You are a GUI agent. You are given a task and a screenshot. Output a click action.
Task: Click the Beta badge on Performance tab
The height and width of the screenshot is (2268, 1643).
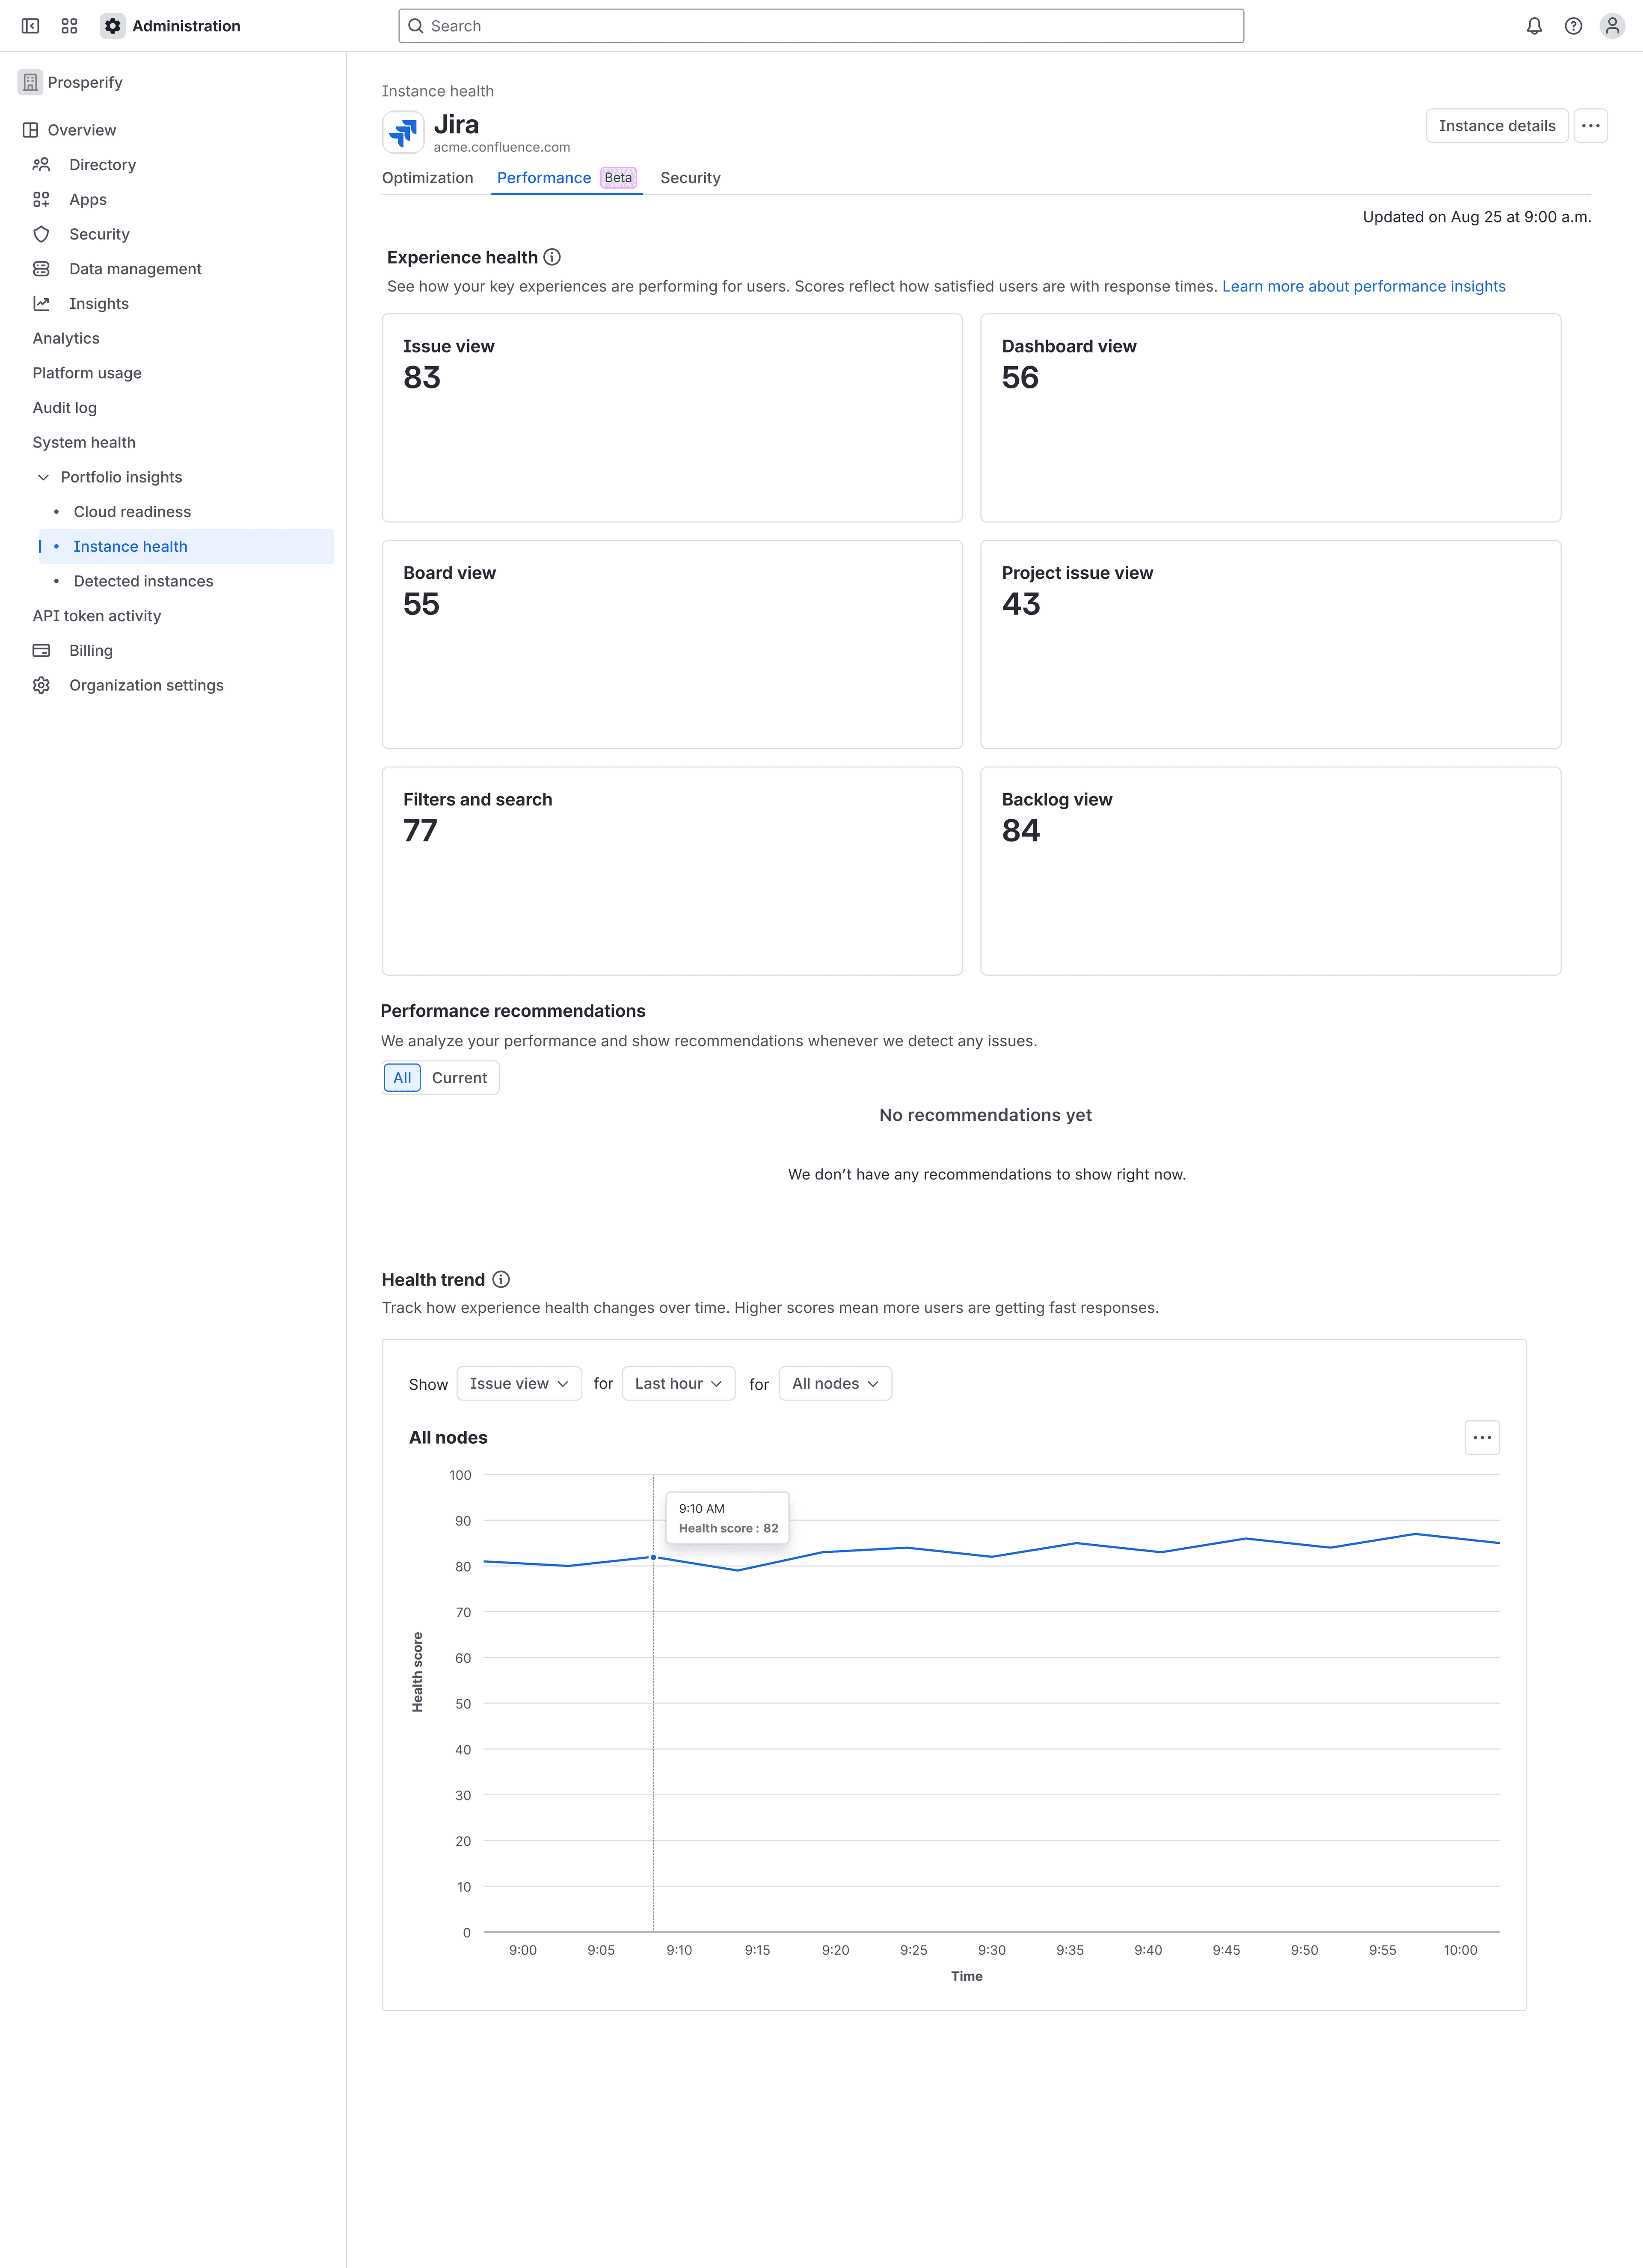point(618,178)
